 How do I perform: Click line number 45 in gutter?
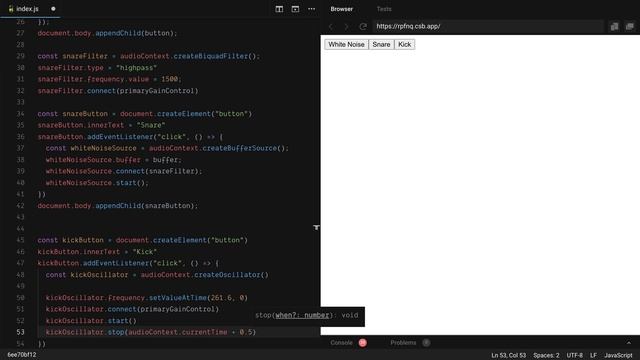pos(20,240)
